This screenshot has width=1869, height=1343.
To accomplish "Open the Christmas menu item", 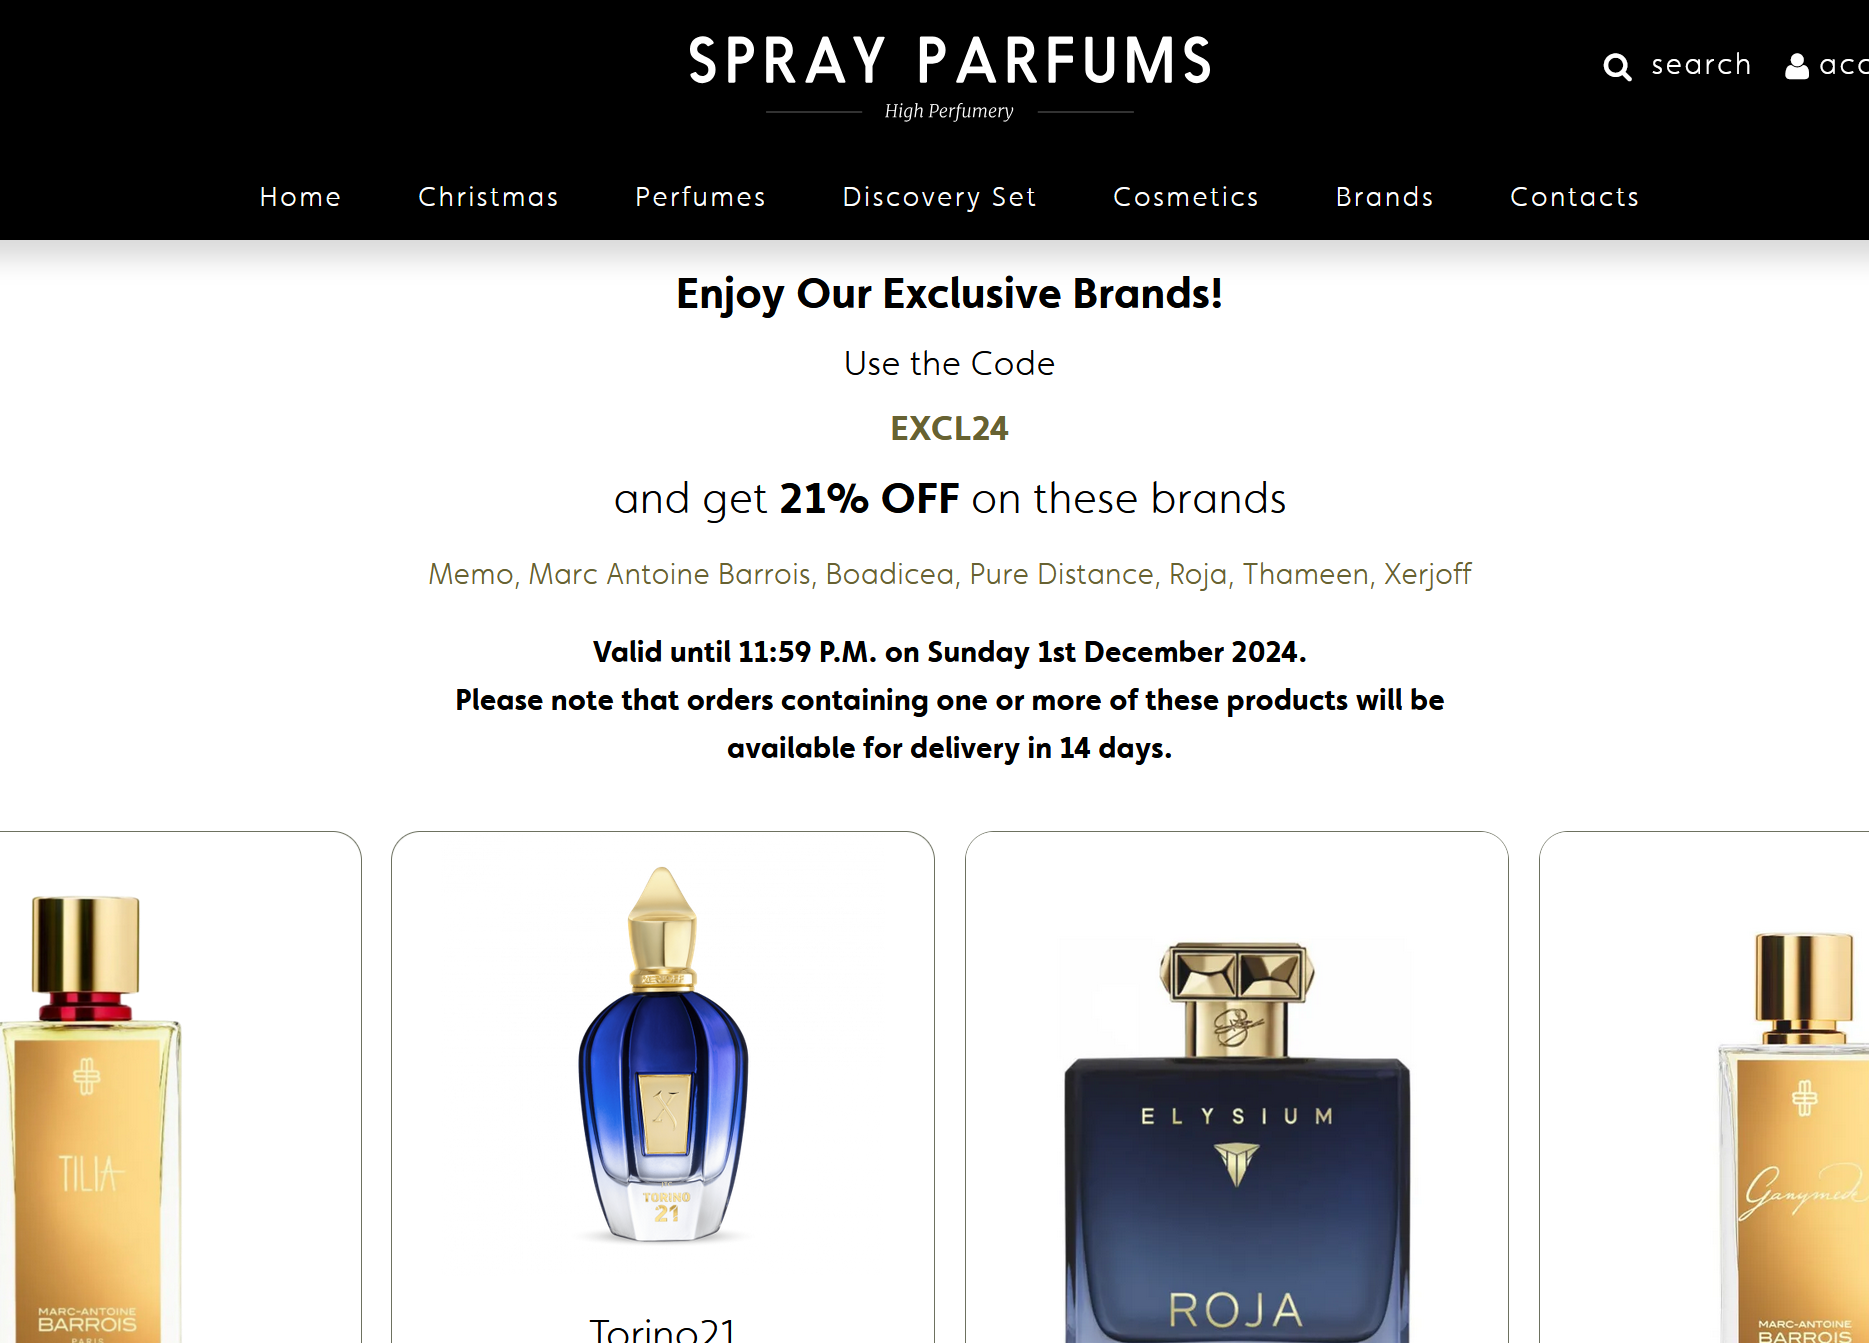I will pyautogui.click(x=488, y=197).
